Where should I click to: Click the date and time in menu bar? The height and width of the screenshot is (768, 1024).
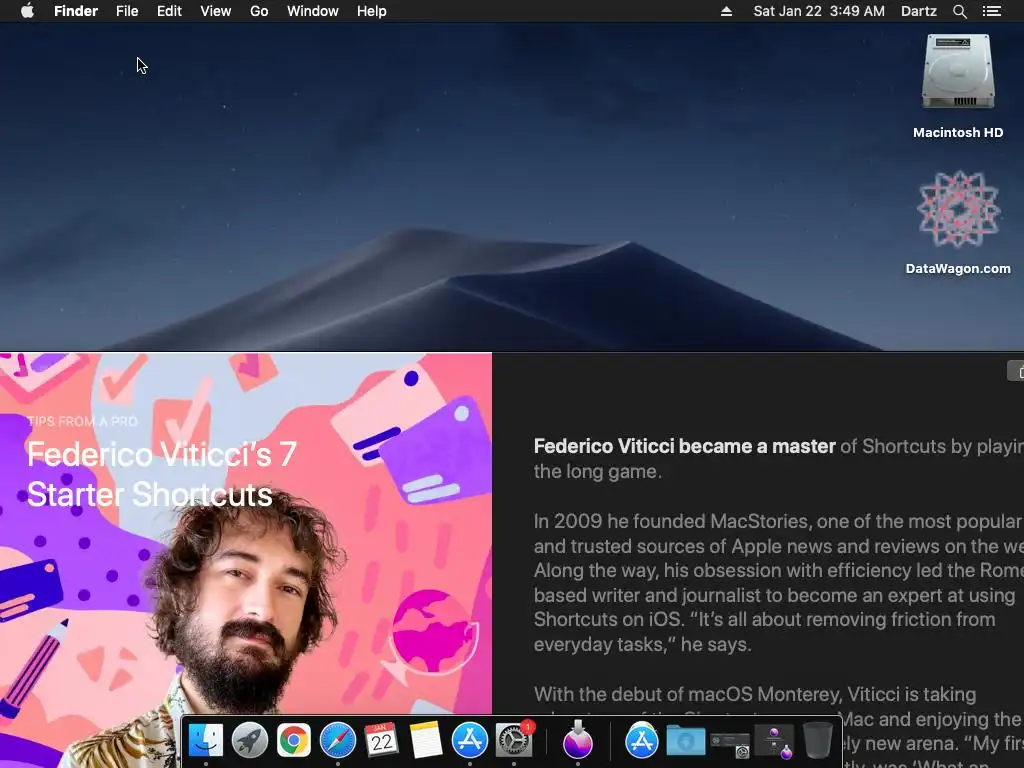(819, 11)
